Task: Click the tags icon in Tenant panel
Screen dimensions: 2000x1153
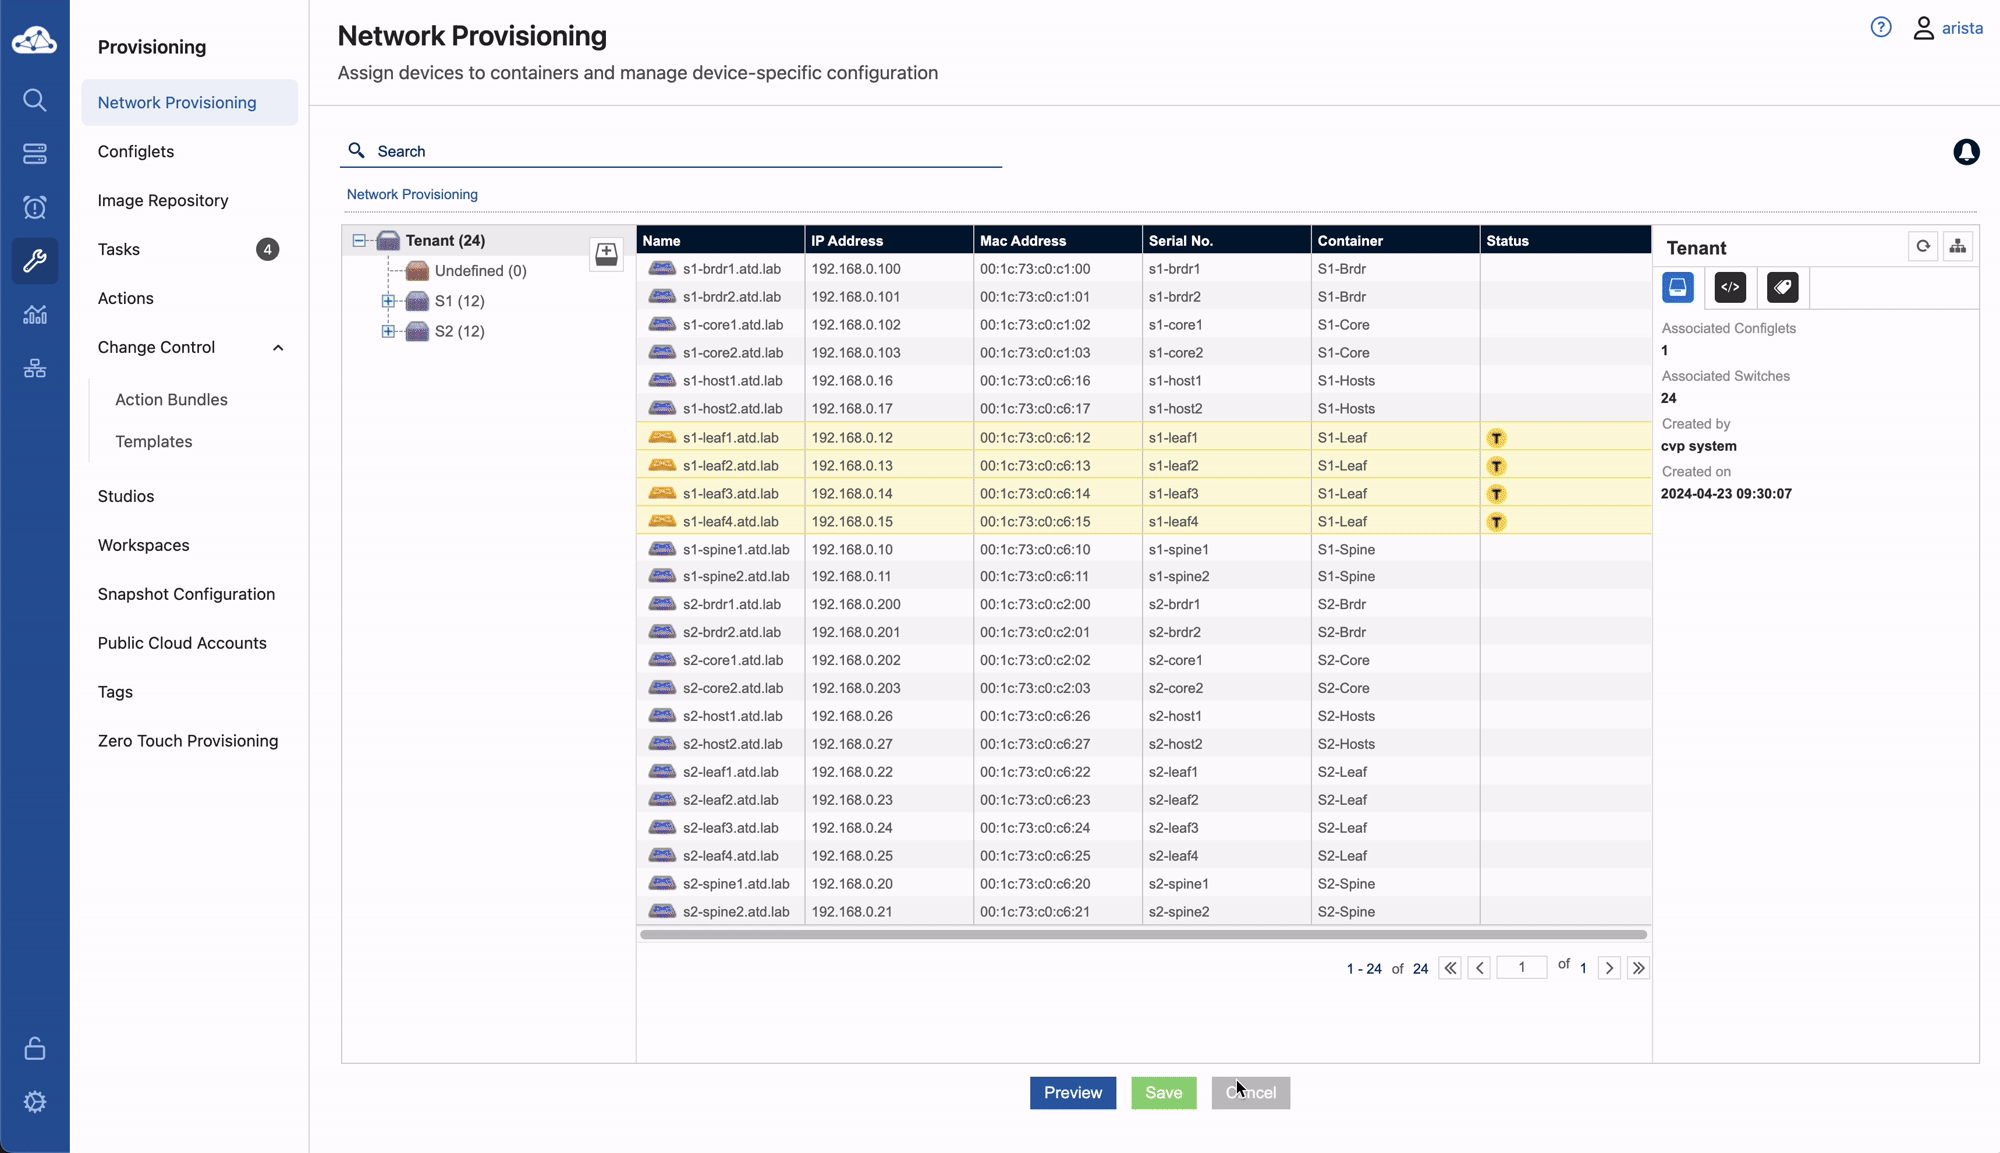Action: click(1782, 288)
